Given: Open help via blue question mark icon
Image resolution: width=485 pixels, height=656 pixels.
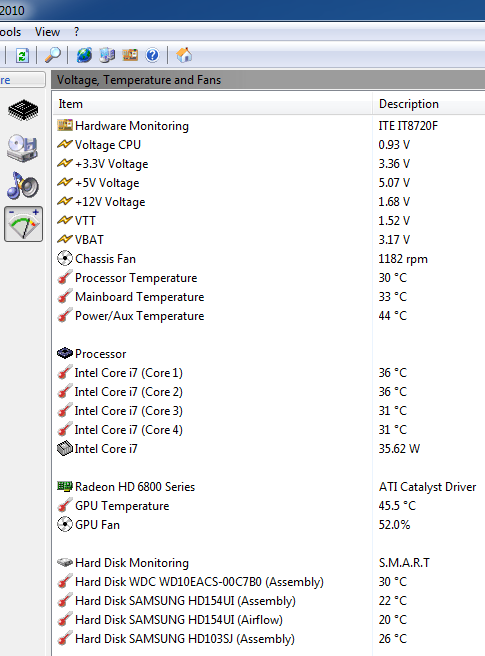Looking at the screenshot, I should click(153, 55).
